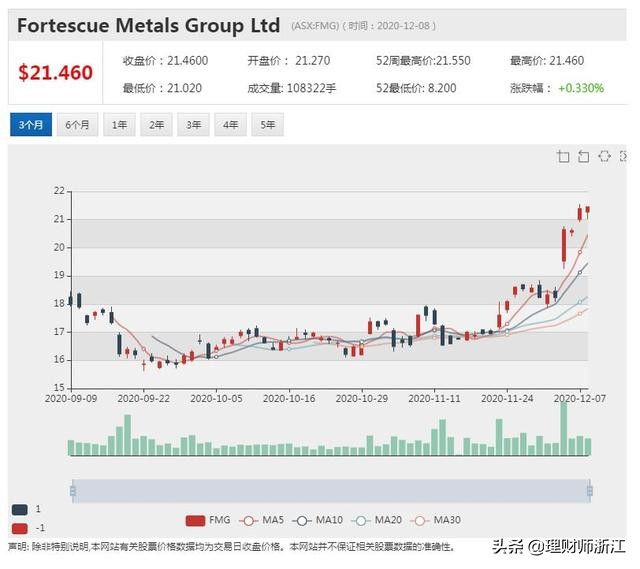The height and width of the screenshot is (569, 640).
Task: Click the 15 y-axis label
Action: [x=59, y=387]
